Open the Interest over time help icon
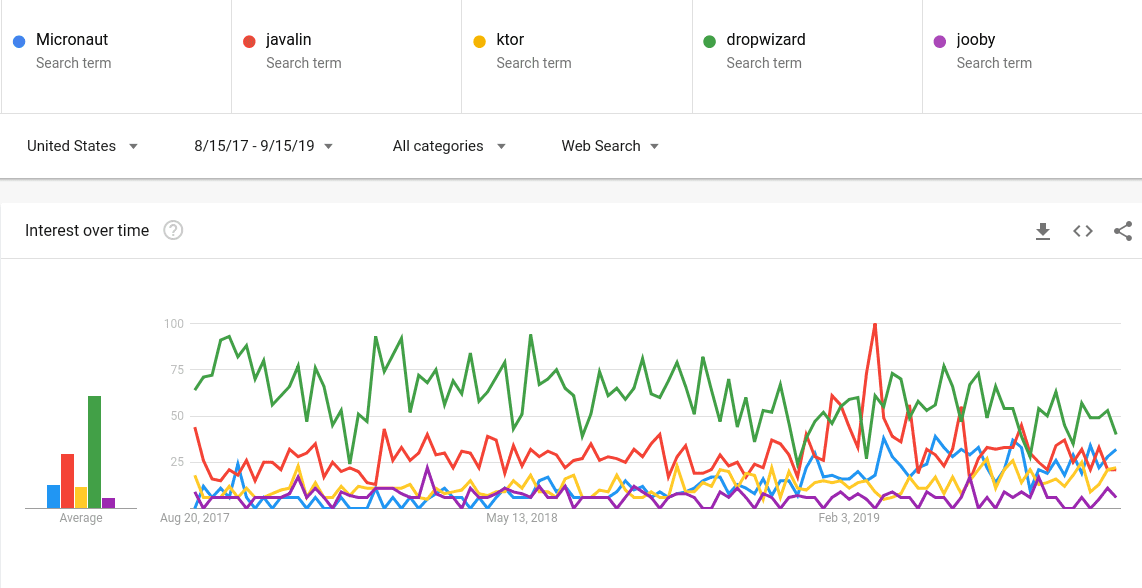The height and width of the screenshot is (588, 1142). tap(173, 231)
